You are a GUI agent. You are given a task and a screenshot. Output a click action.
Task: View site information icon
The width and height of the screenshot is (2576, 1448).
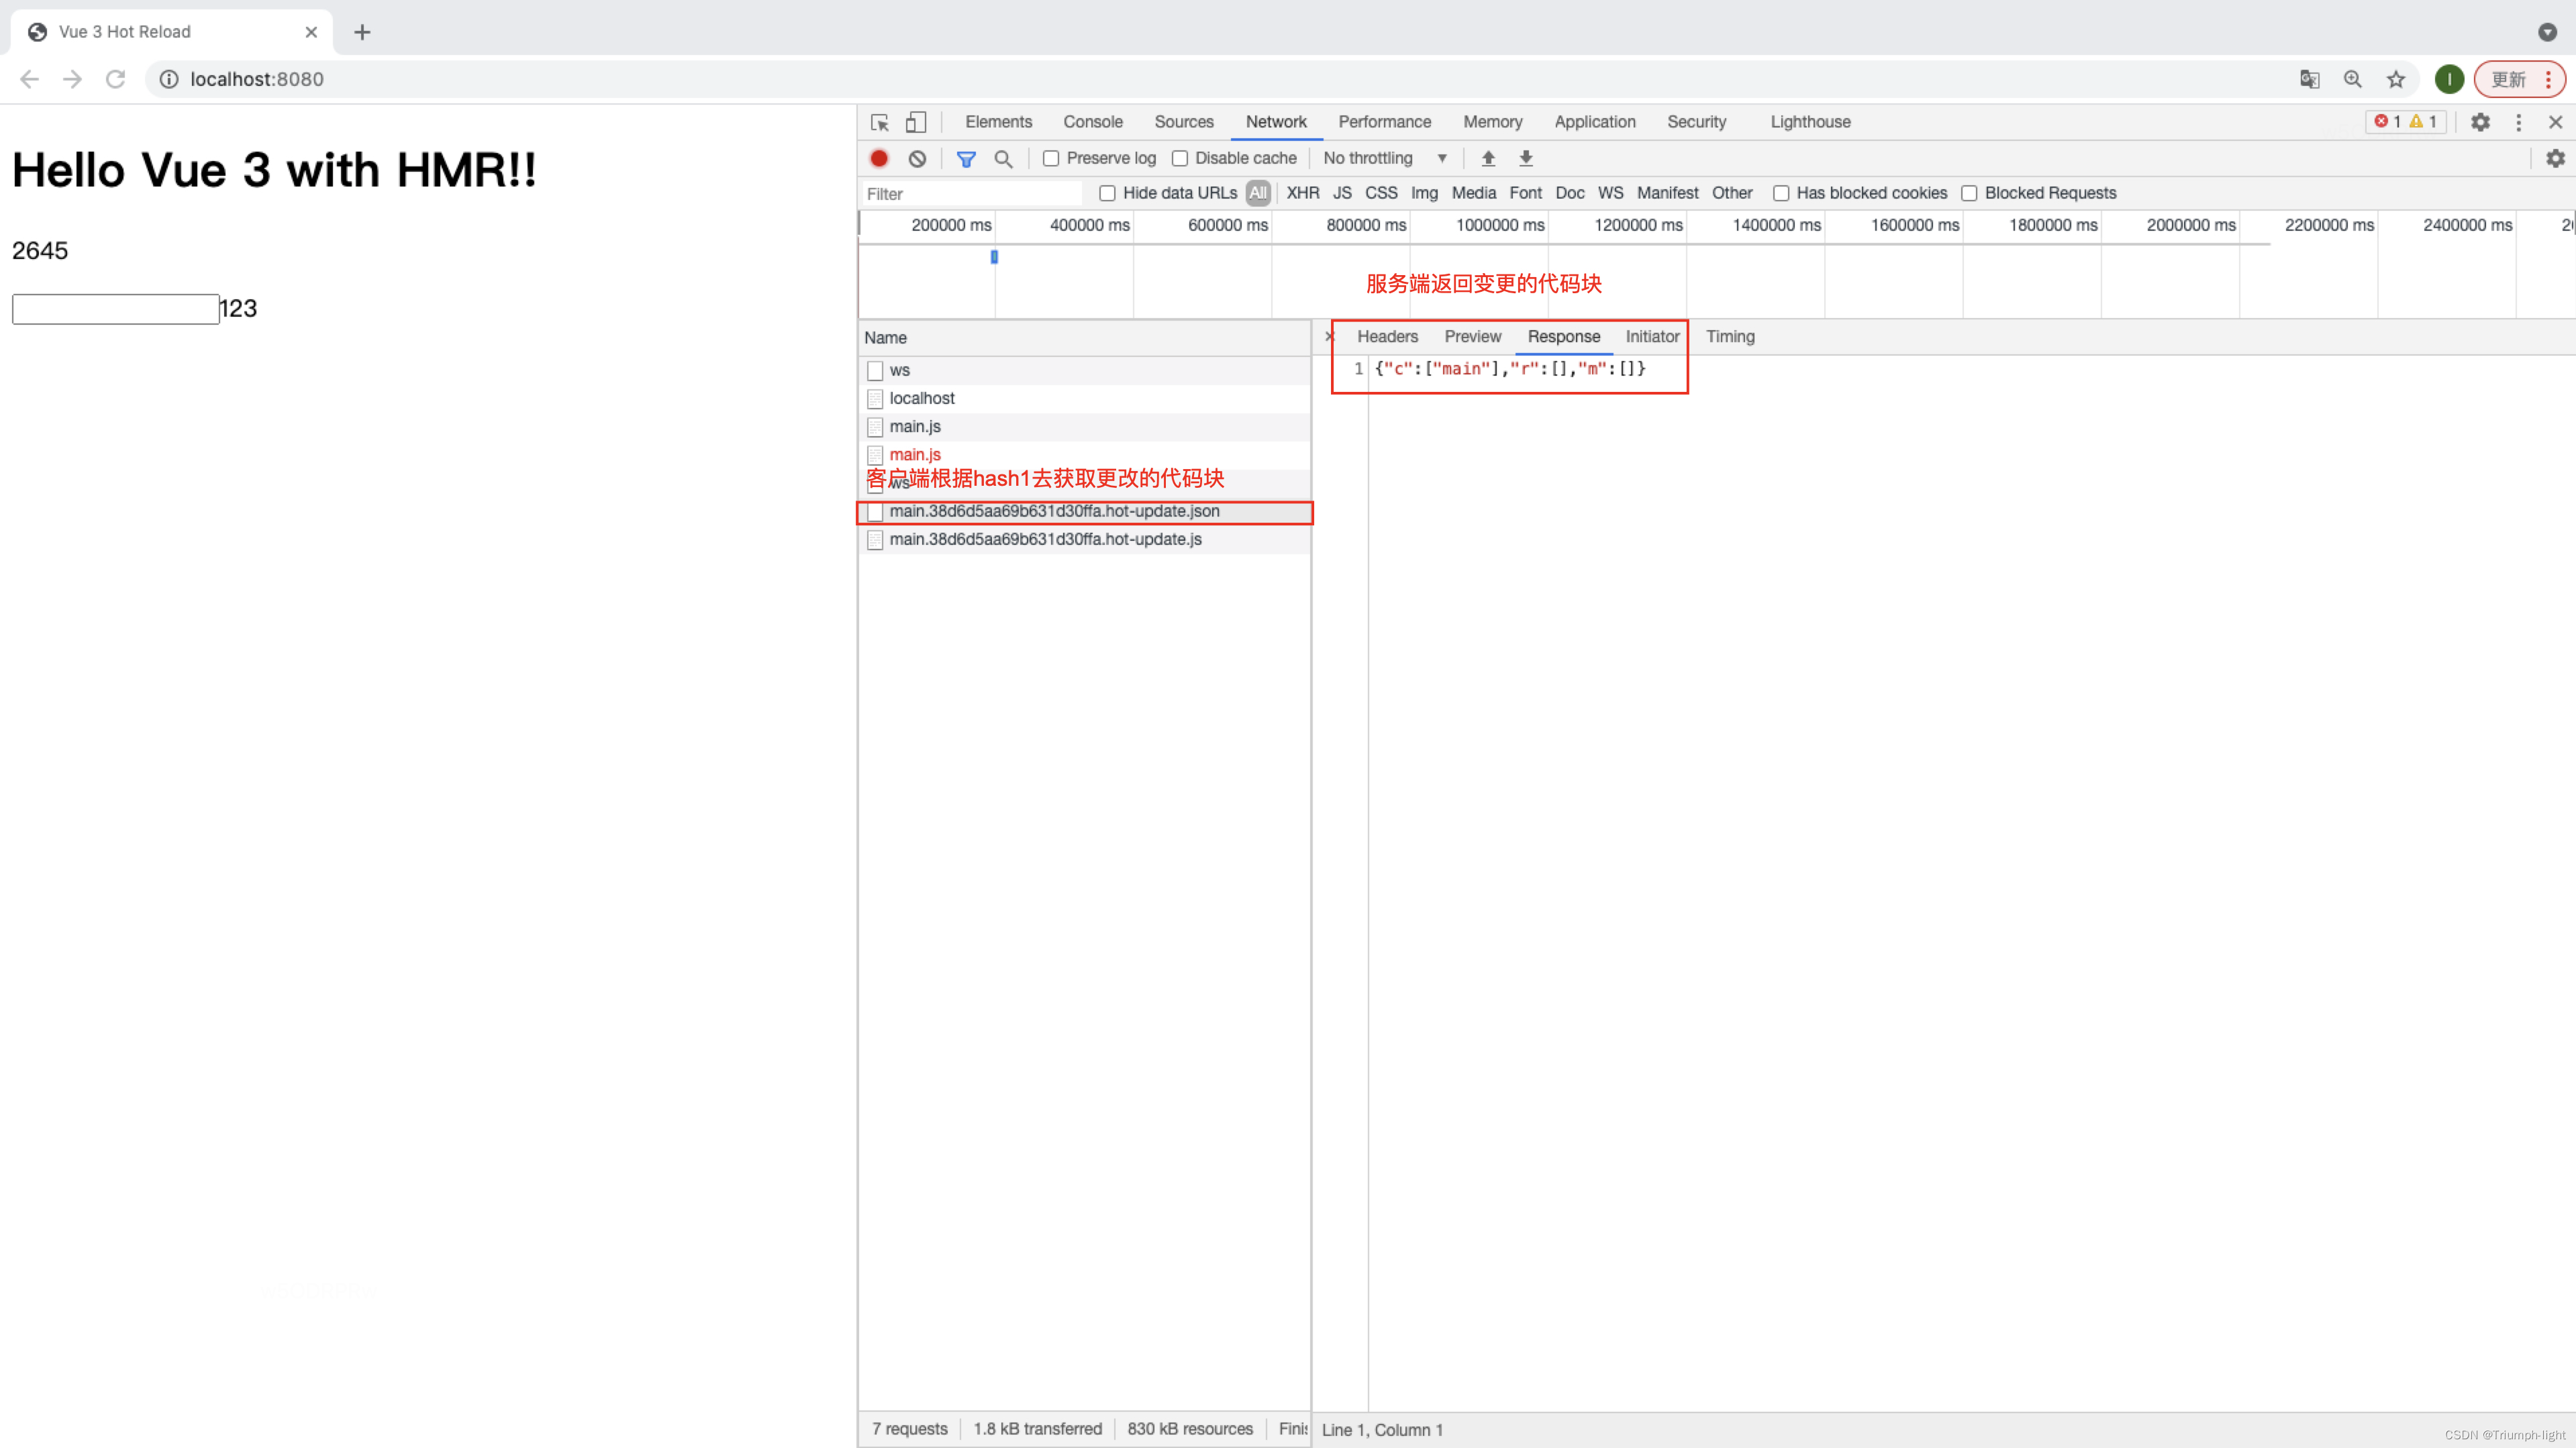(169, 79)
